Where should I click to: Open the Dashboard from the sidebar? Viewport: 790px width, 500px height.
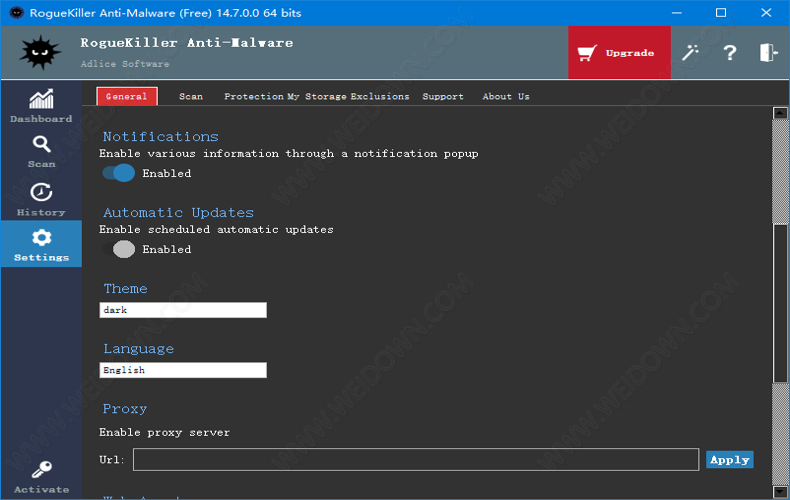click(41, 105)
